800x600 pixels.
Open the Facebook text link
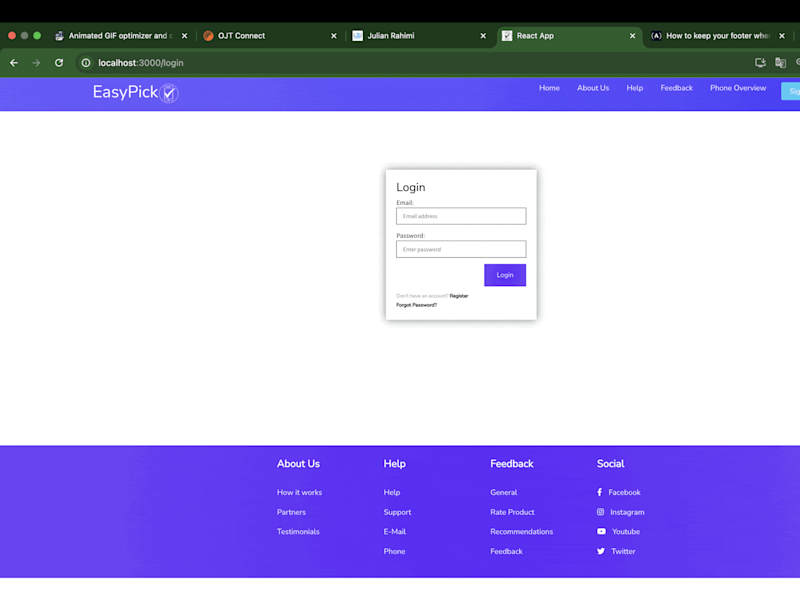click(x=624, y=492)
